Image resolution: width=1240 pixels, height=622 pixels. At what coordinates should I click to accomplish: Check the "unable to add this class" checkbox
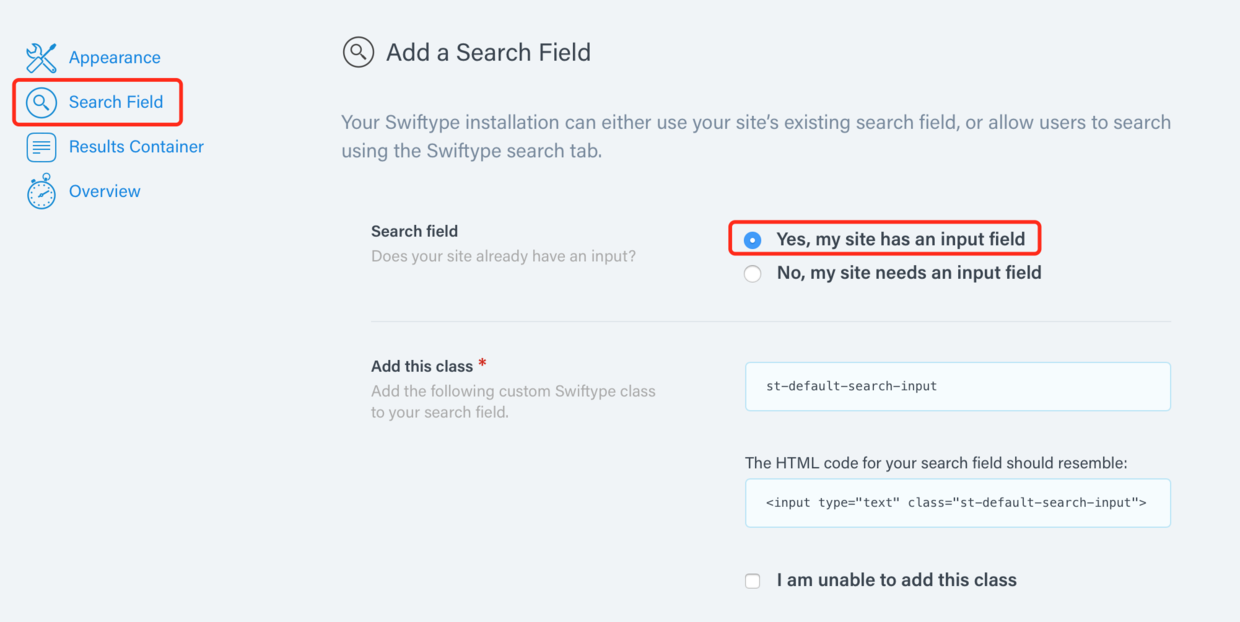point(753,581)
